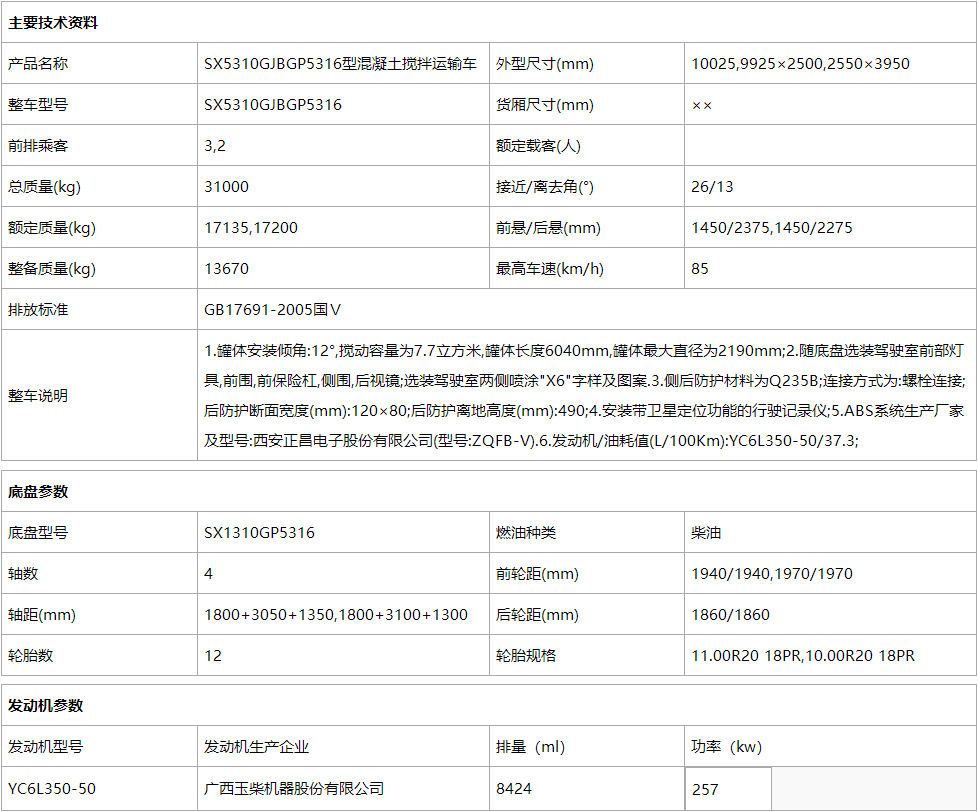Click the 前轮距(mm) label

point(537,574)
